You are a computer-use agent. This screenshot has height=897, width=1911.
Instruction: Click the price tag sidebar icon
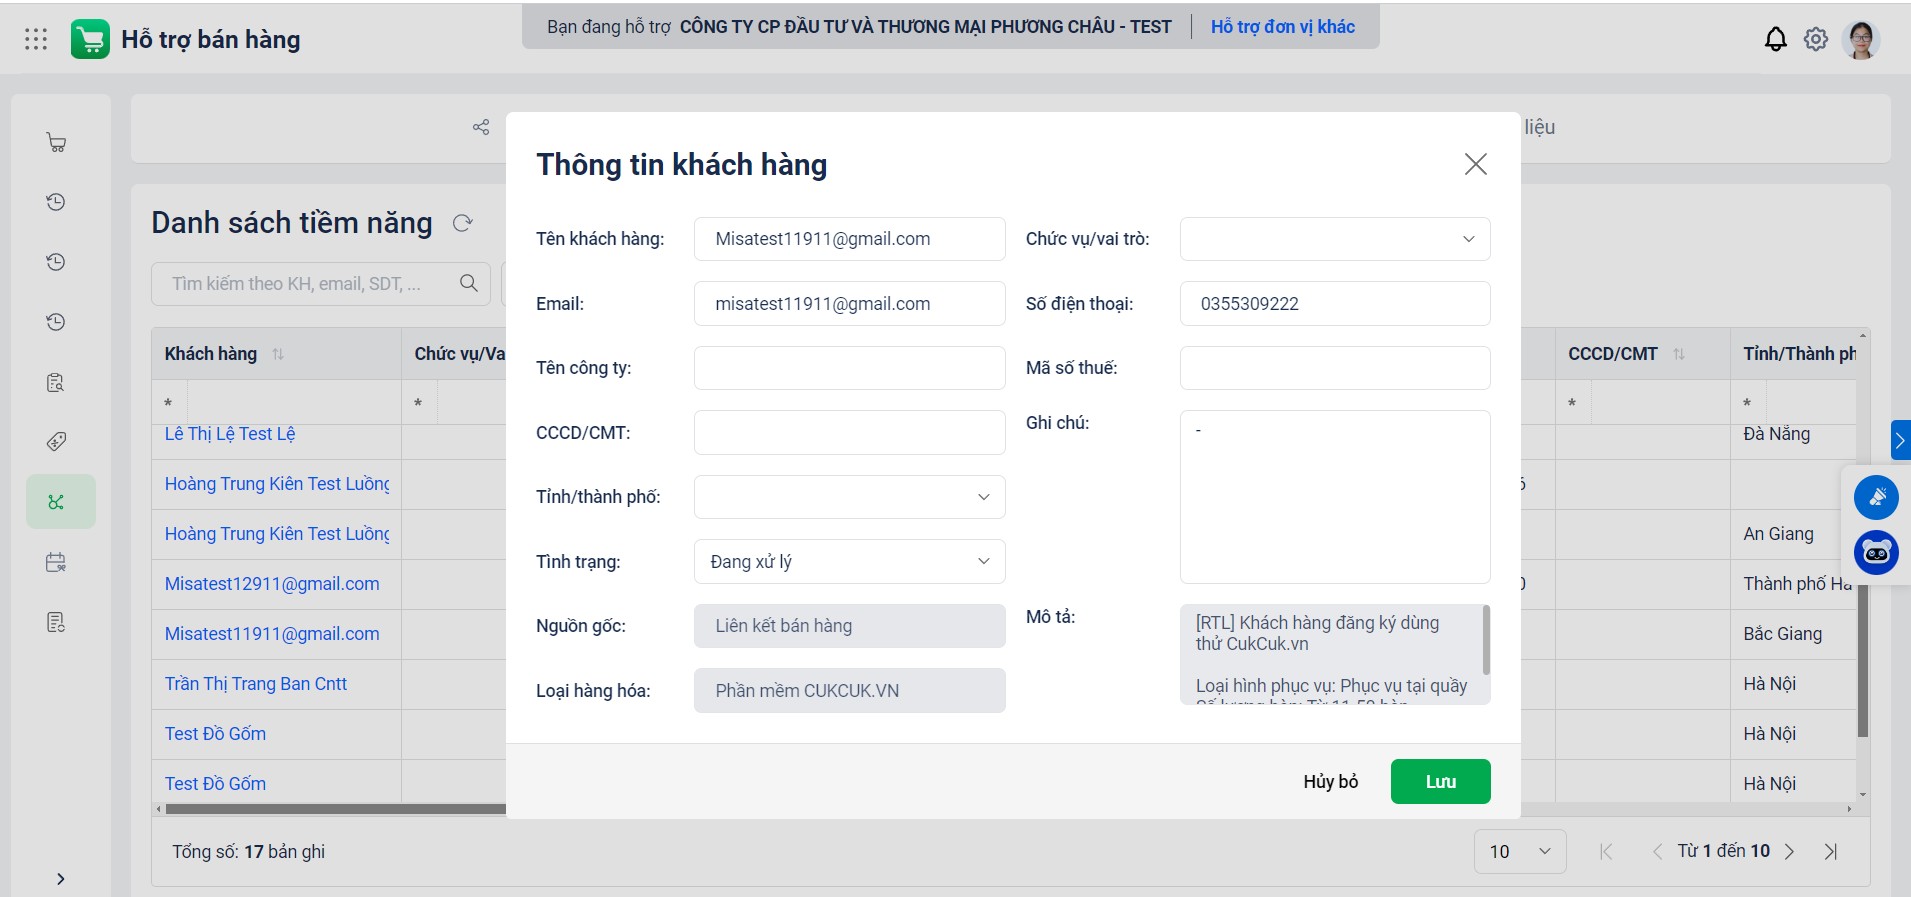57,441
